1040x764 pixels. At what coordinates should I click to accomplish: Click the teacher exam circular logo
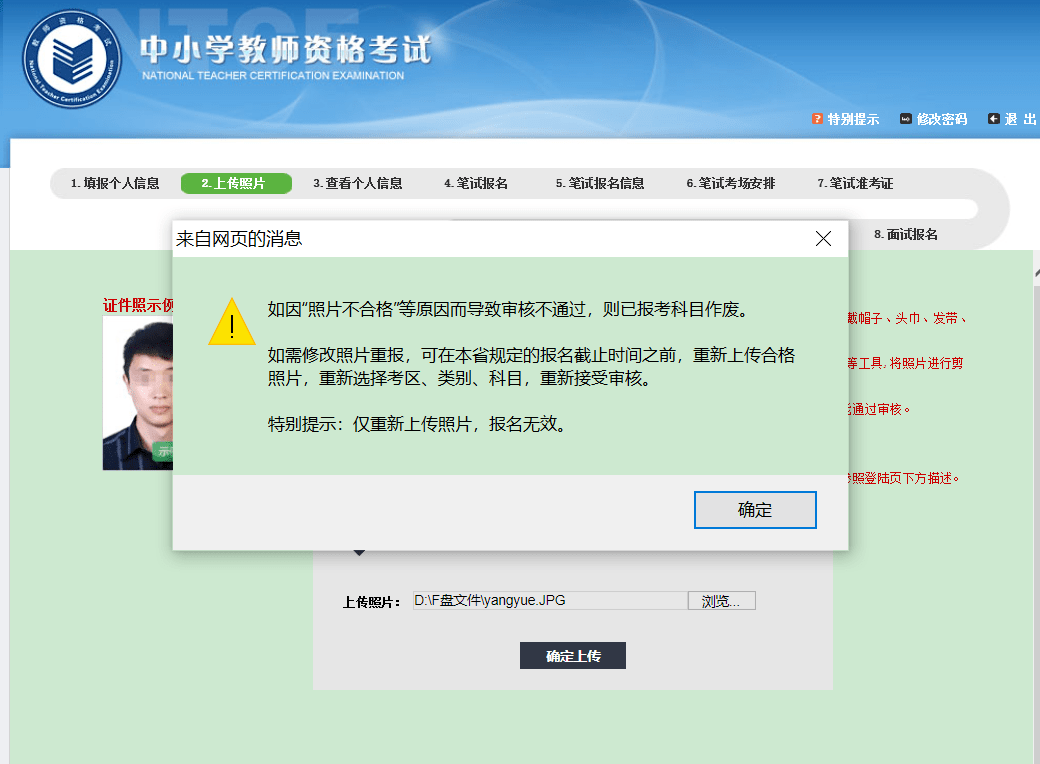72,59
